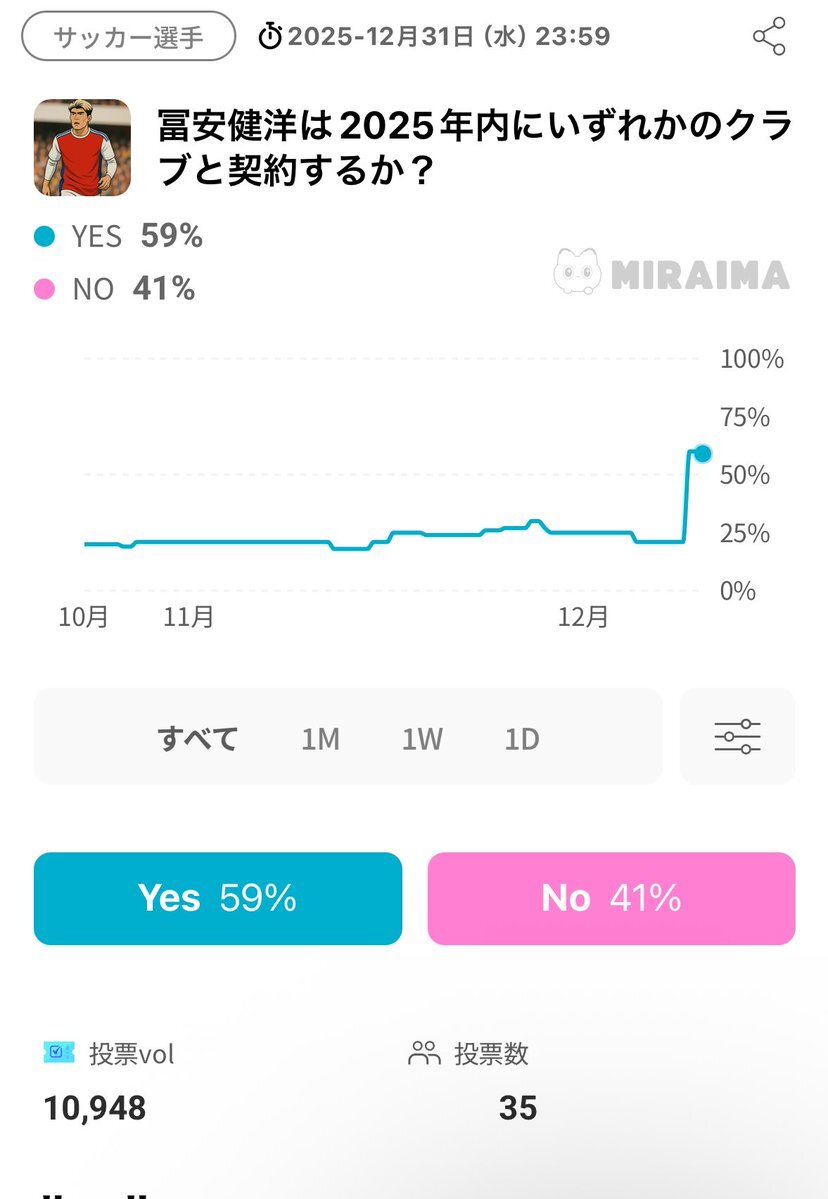Vote with the Yes 59% button
This screenshot has height=1199, width=828.
[x=218, y=898]
